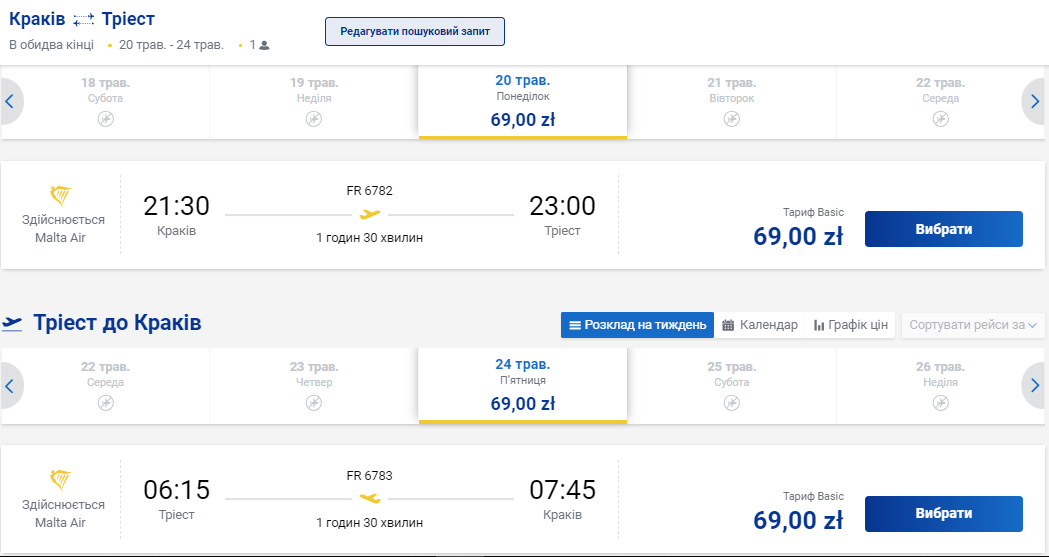
Task: Click the Ryanair harp logo on flight FR 6783
Action: [x=62, y=480]
